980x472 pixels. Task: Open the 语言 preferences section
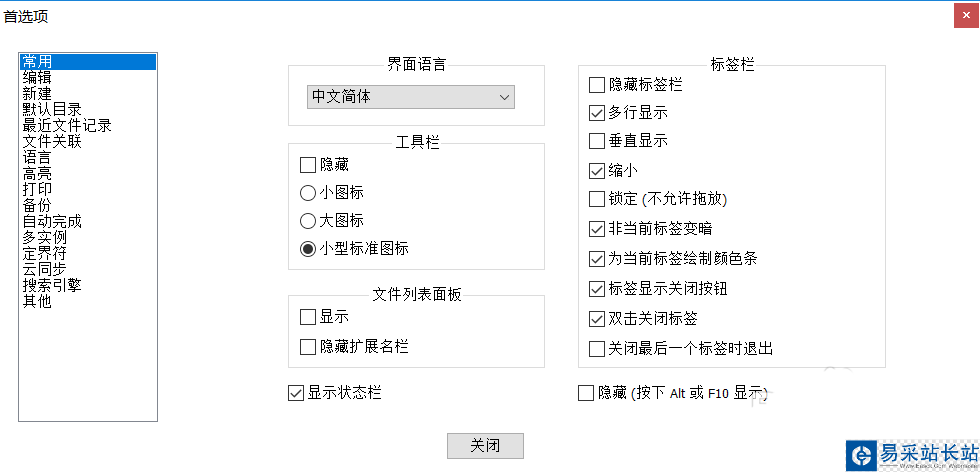pyautogui.click(x=37, y=157)
